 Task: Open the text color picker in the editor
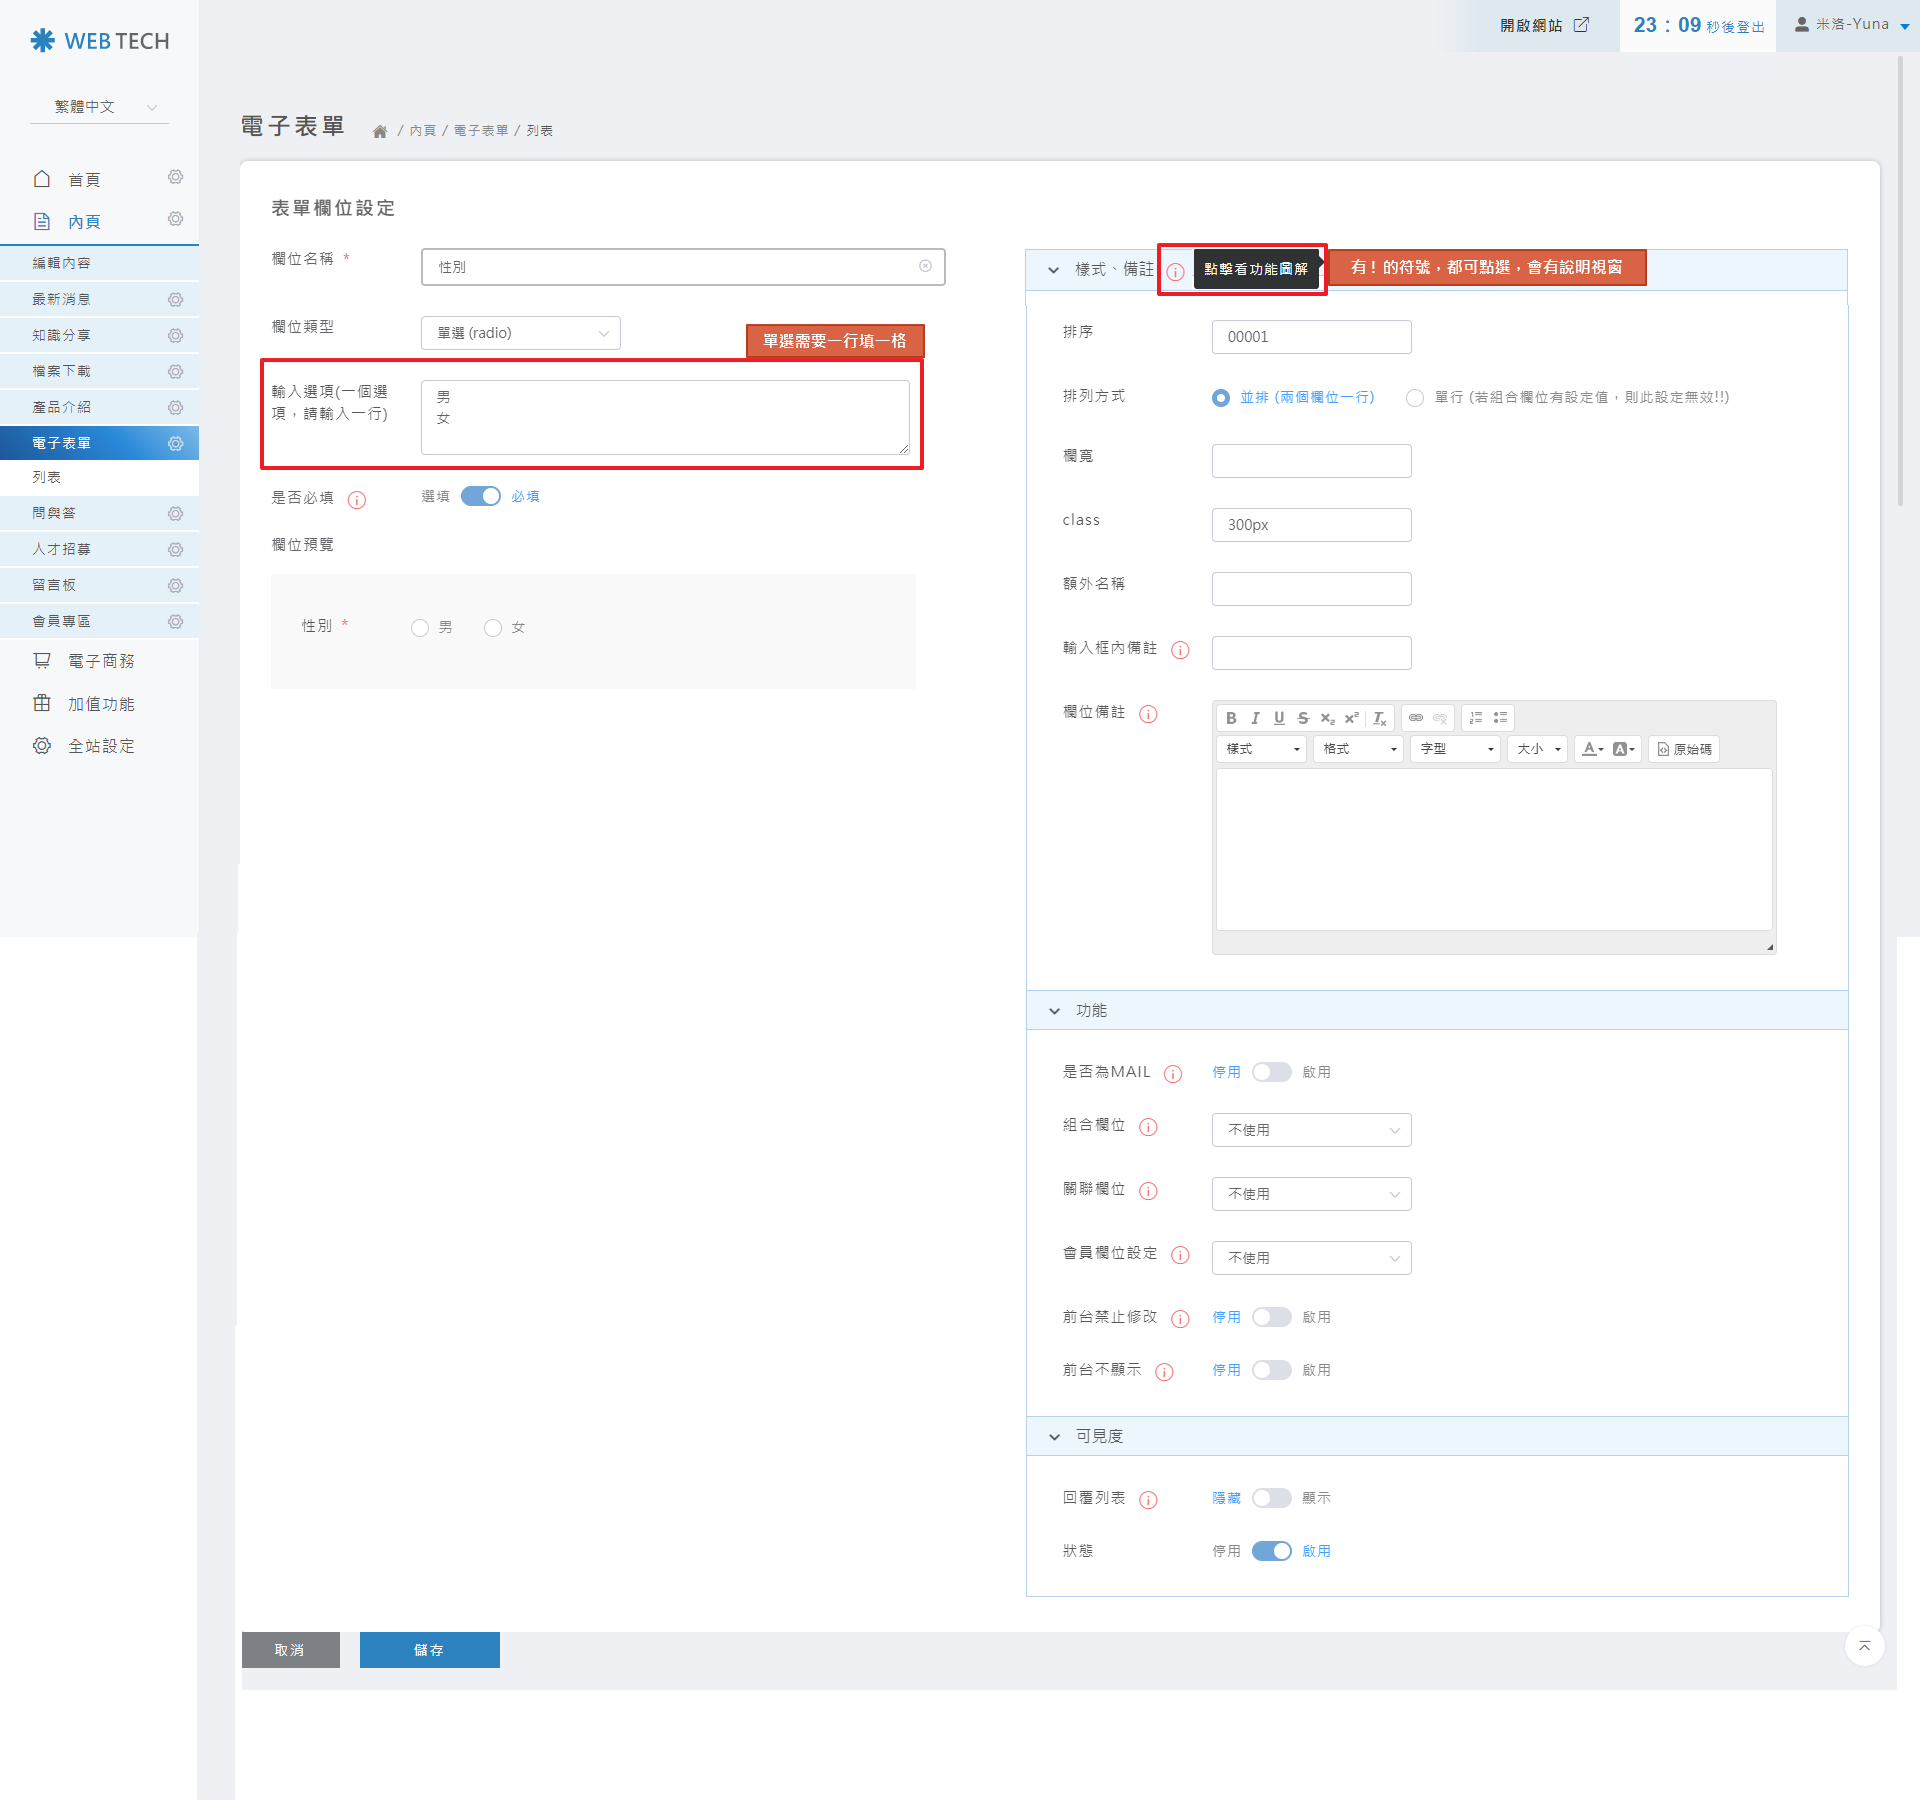[1593, 749]
